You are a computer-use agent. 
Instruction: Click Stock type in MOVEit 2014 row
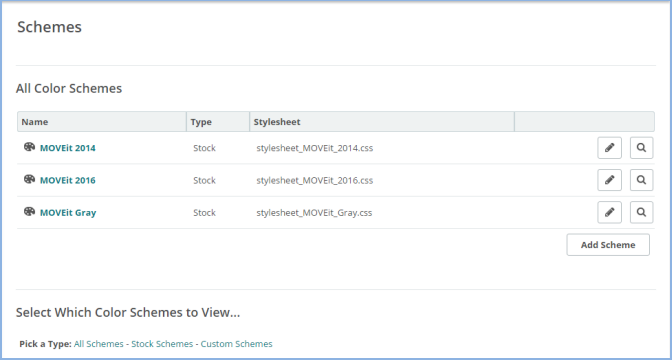204,148
